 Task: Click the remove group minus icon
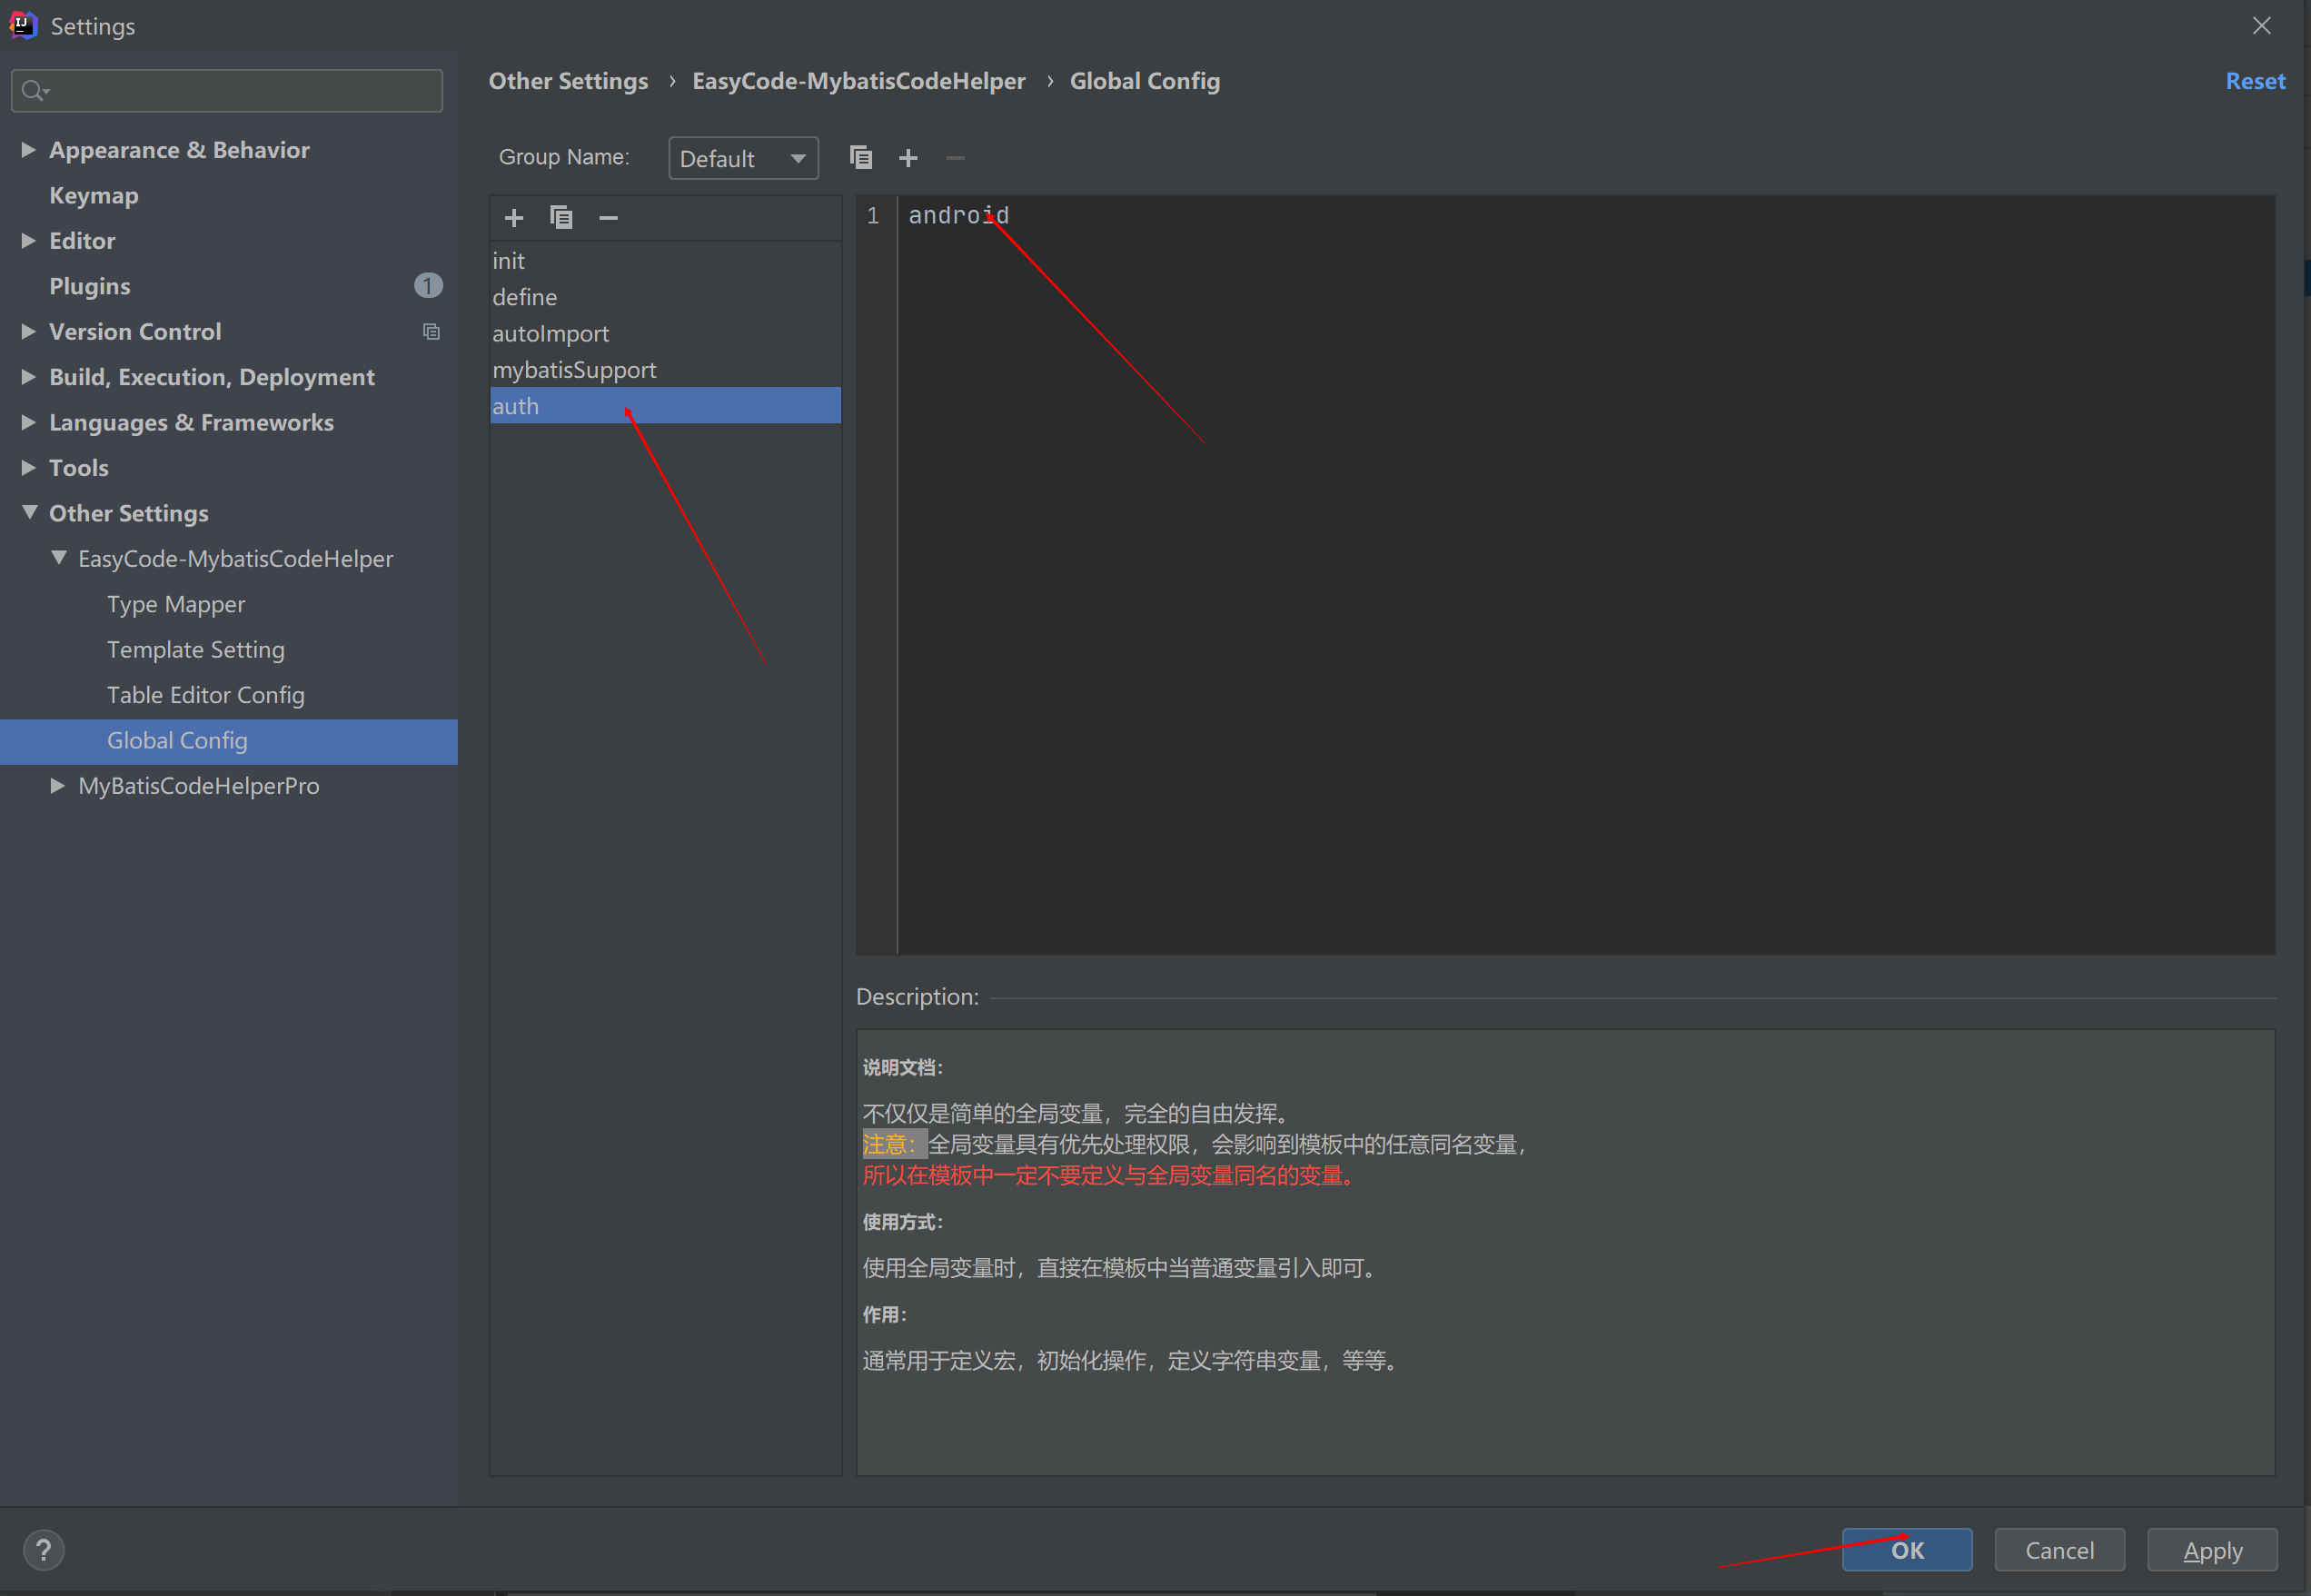point(954,157)
